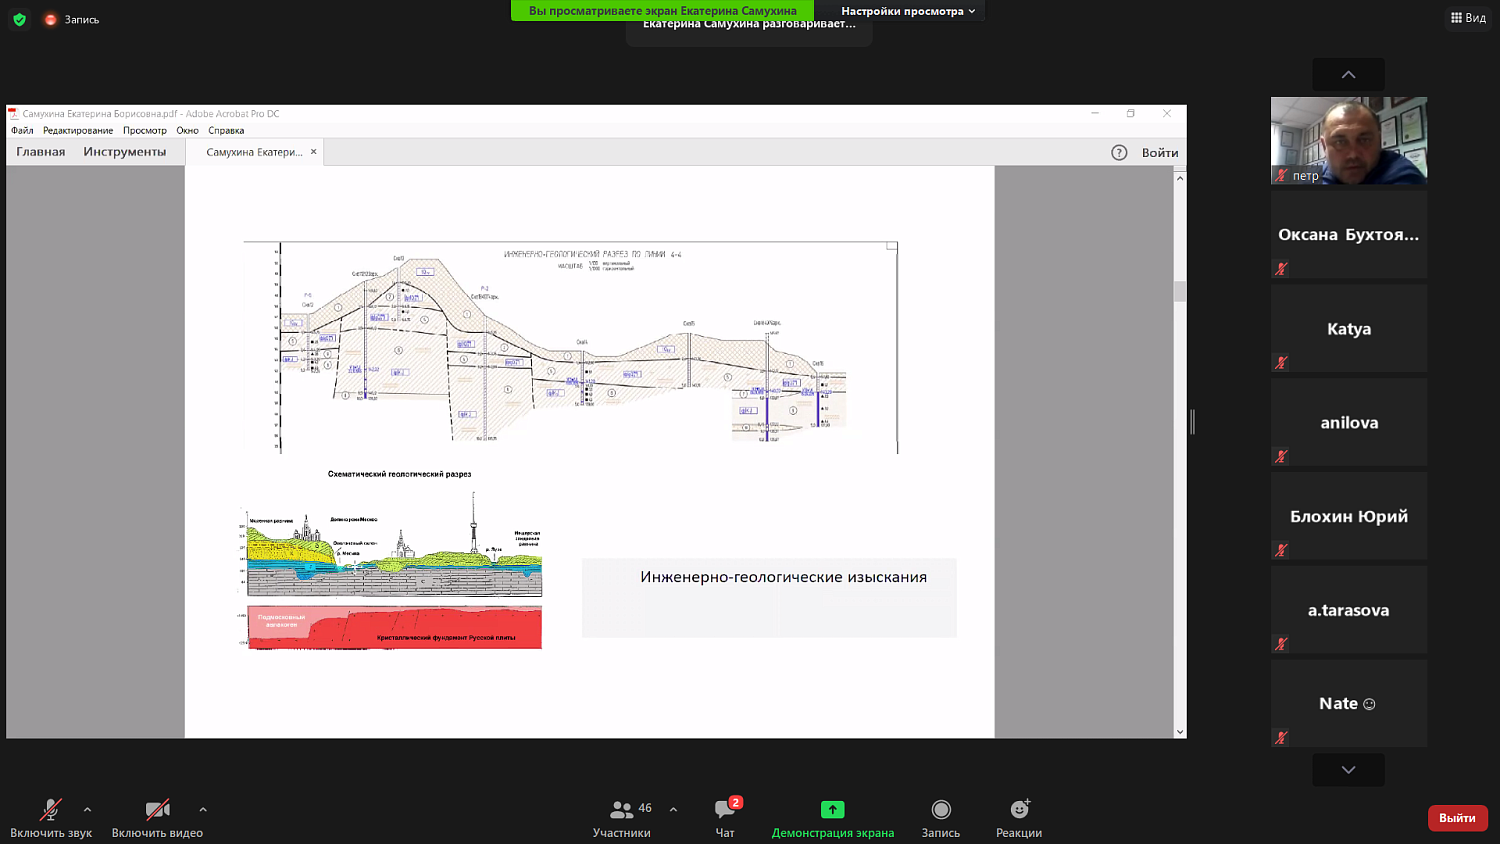
Task: Click the green screen-viewing banner
Action: point(663,11)
